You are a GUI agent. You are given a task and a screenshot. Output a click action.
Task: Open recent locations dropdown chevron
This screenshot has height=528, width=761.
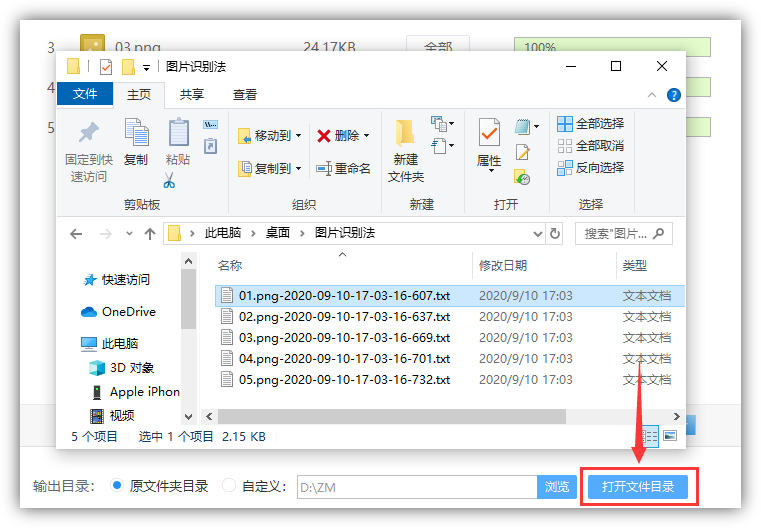pyautogui.click(x=129, y=234)
